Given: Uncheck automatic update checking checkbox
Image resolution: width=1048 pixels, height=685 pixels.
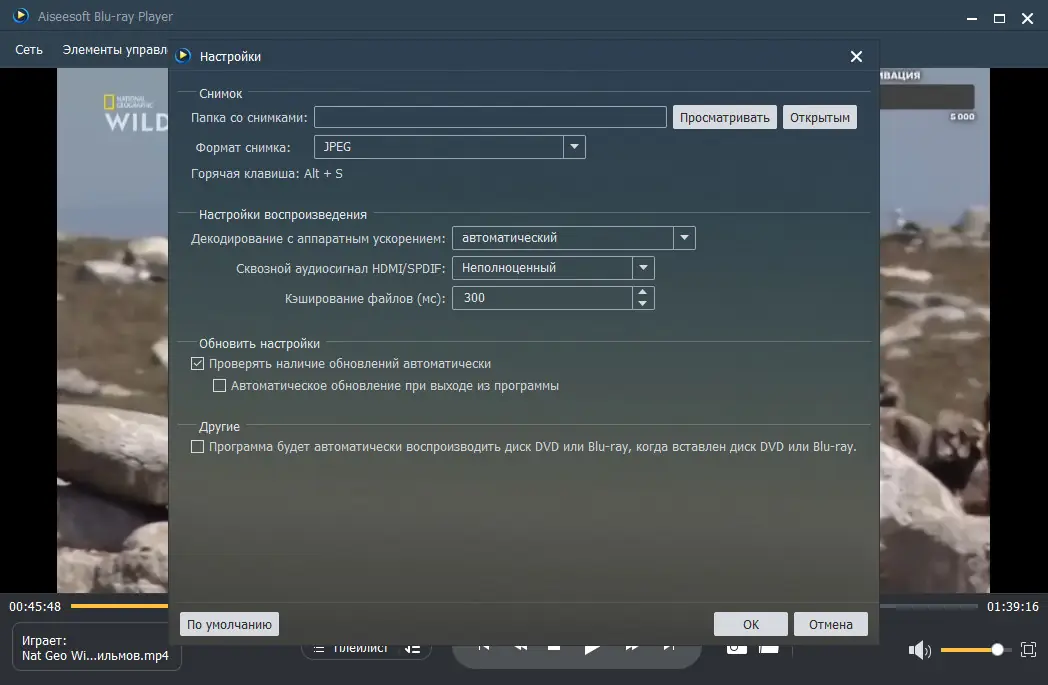Looking at the screenshot, I should pyautogui.click(x=197, y=364).
